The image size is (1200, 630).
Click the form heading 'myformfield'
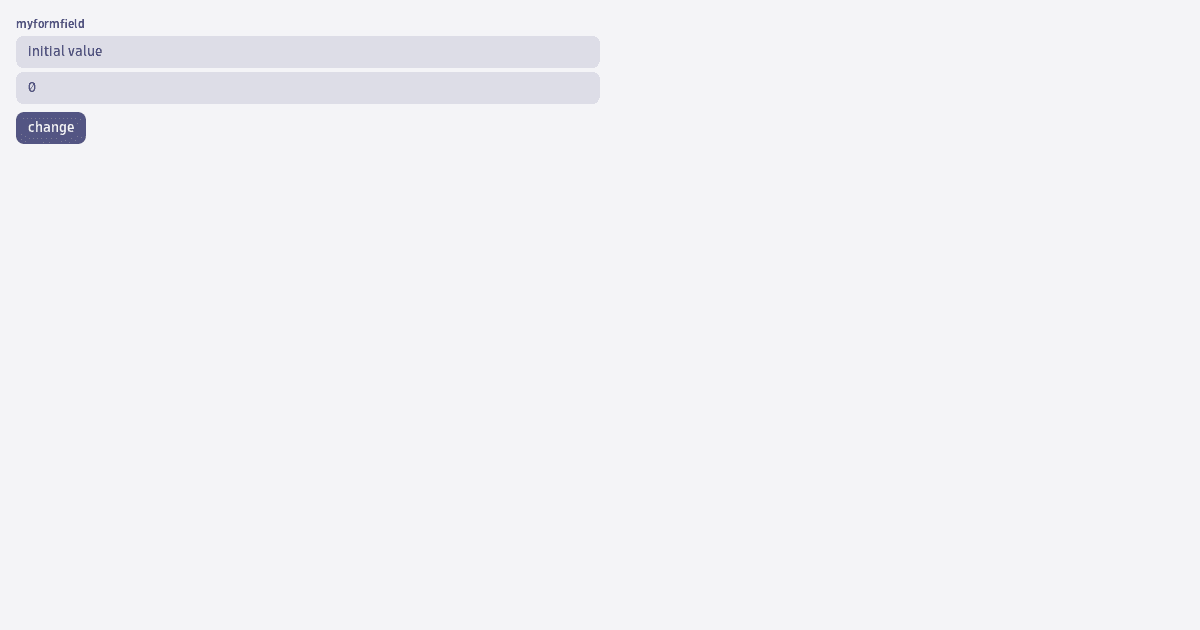pyautogui.click(x=50, y=24)
